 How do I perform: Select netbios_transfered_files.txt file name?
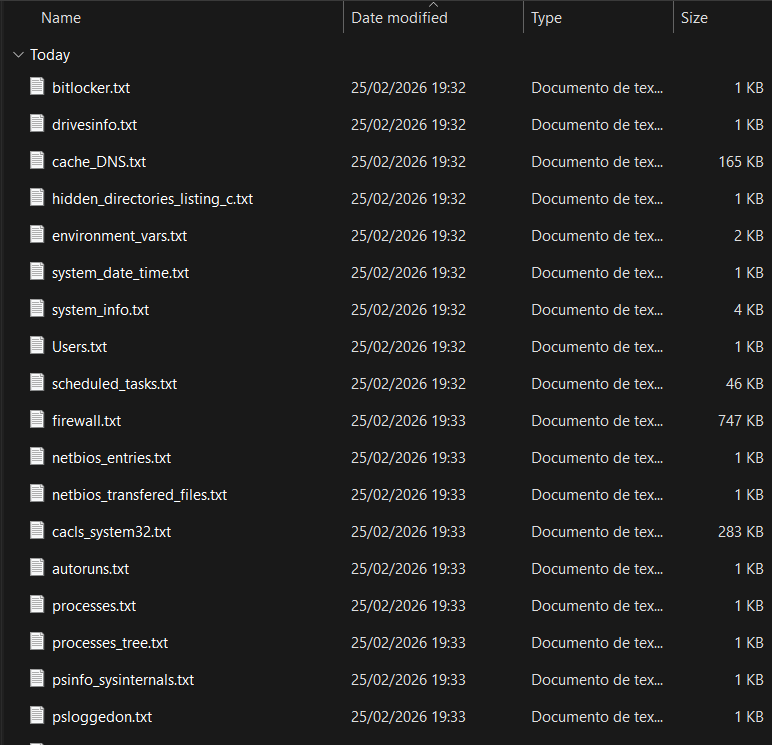point(139,495)
